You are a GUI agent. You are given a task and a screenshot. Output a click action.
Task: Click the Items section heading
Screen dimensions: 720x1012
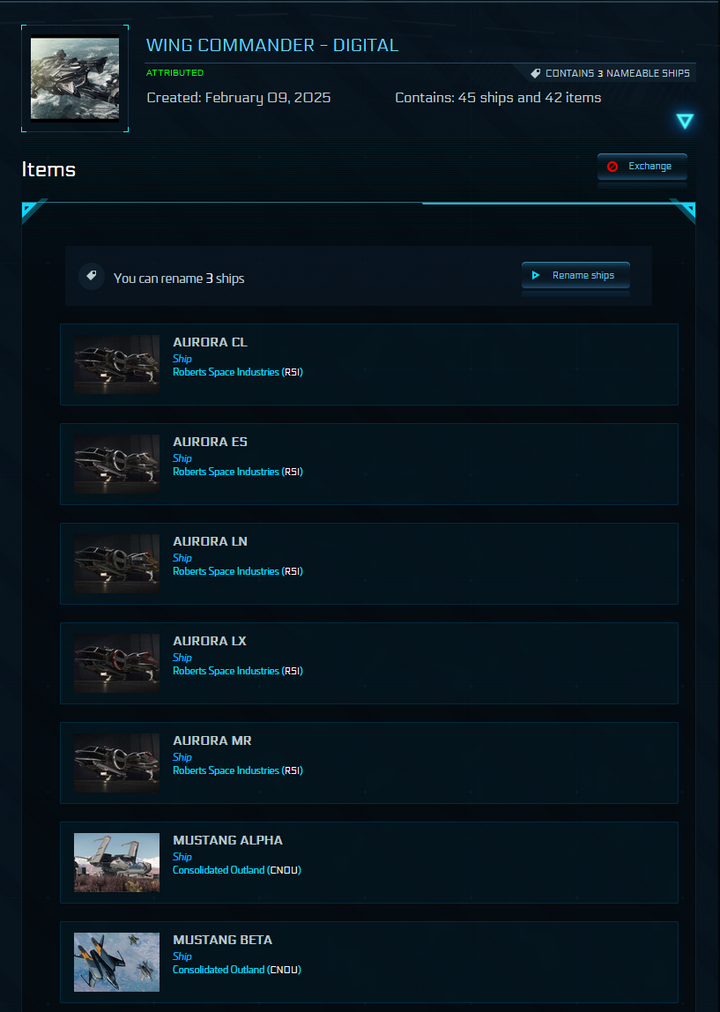(48, 169)
